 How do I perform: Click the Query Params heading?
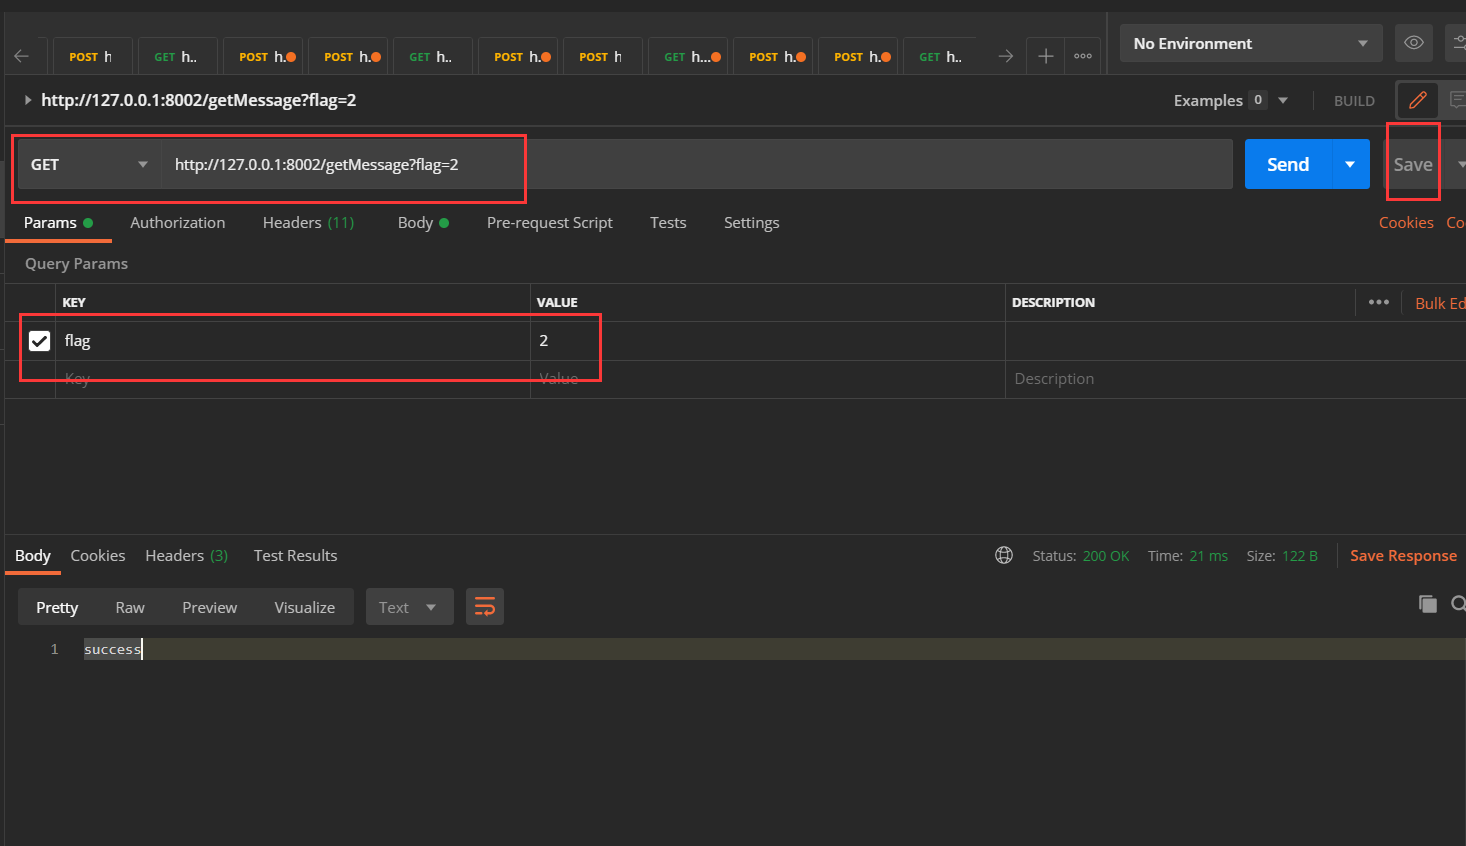pyautogui.click(x=76, y=263)
